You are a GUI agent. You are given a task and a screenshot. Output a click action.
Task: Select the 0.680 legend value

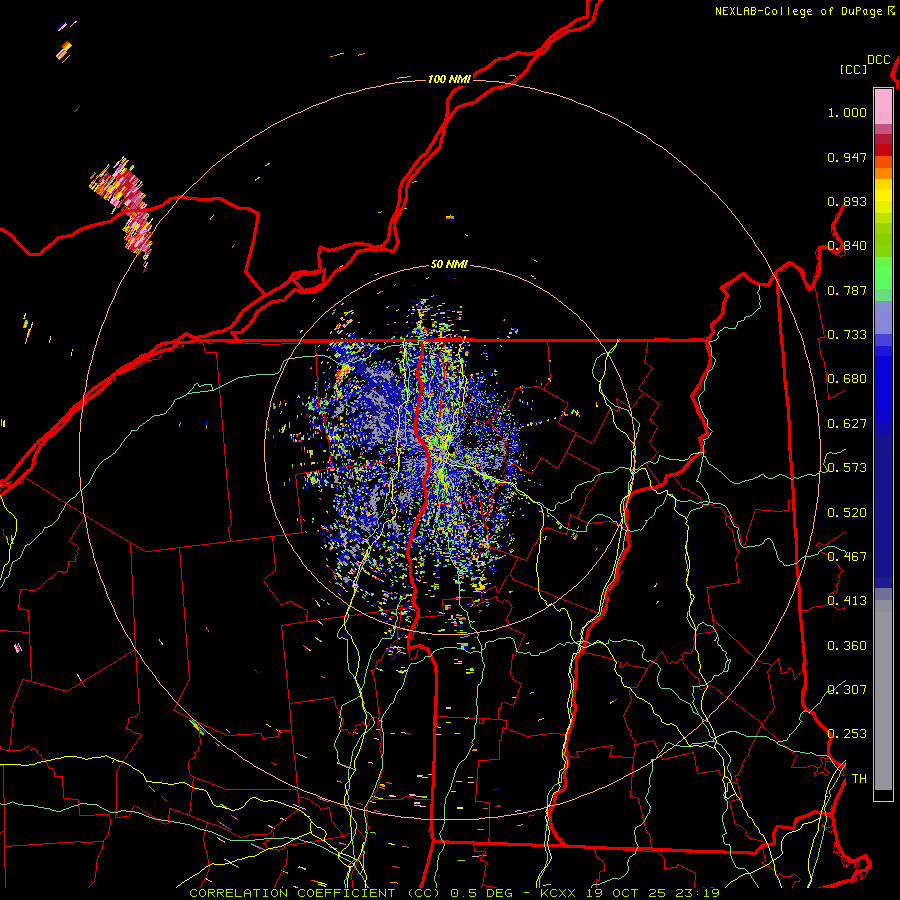pos(847,379)
